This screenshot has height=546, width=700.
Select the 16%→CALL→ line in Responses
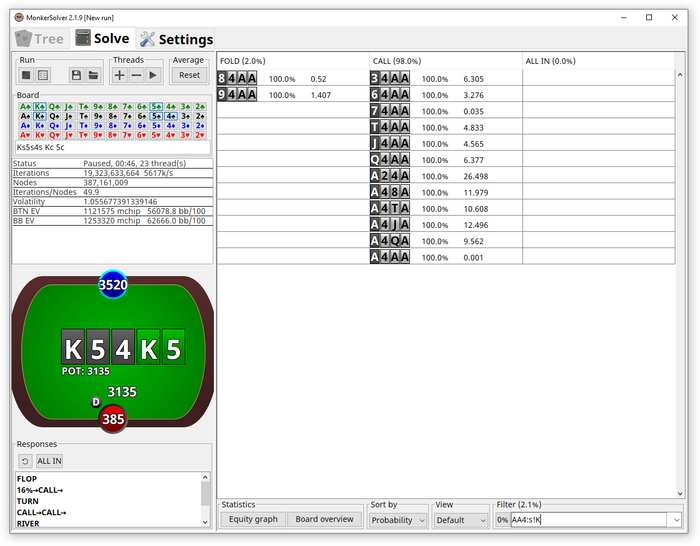(x=40, y=490)
